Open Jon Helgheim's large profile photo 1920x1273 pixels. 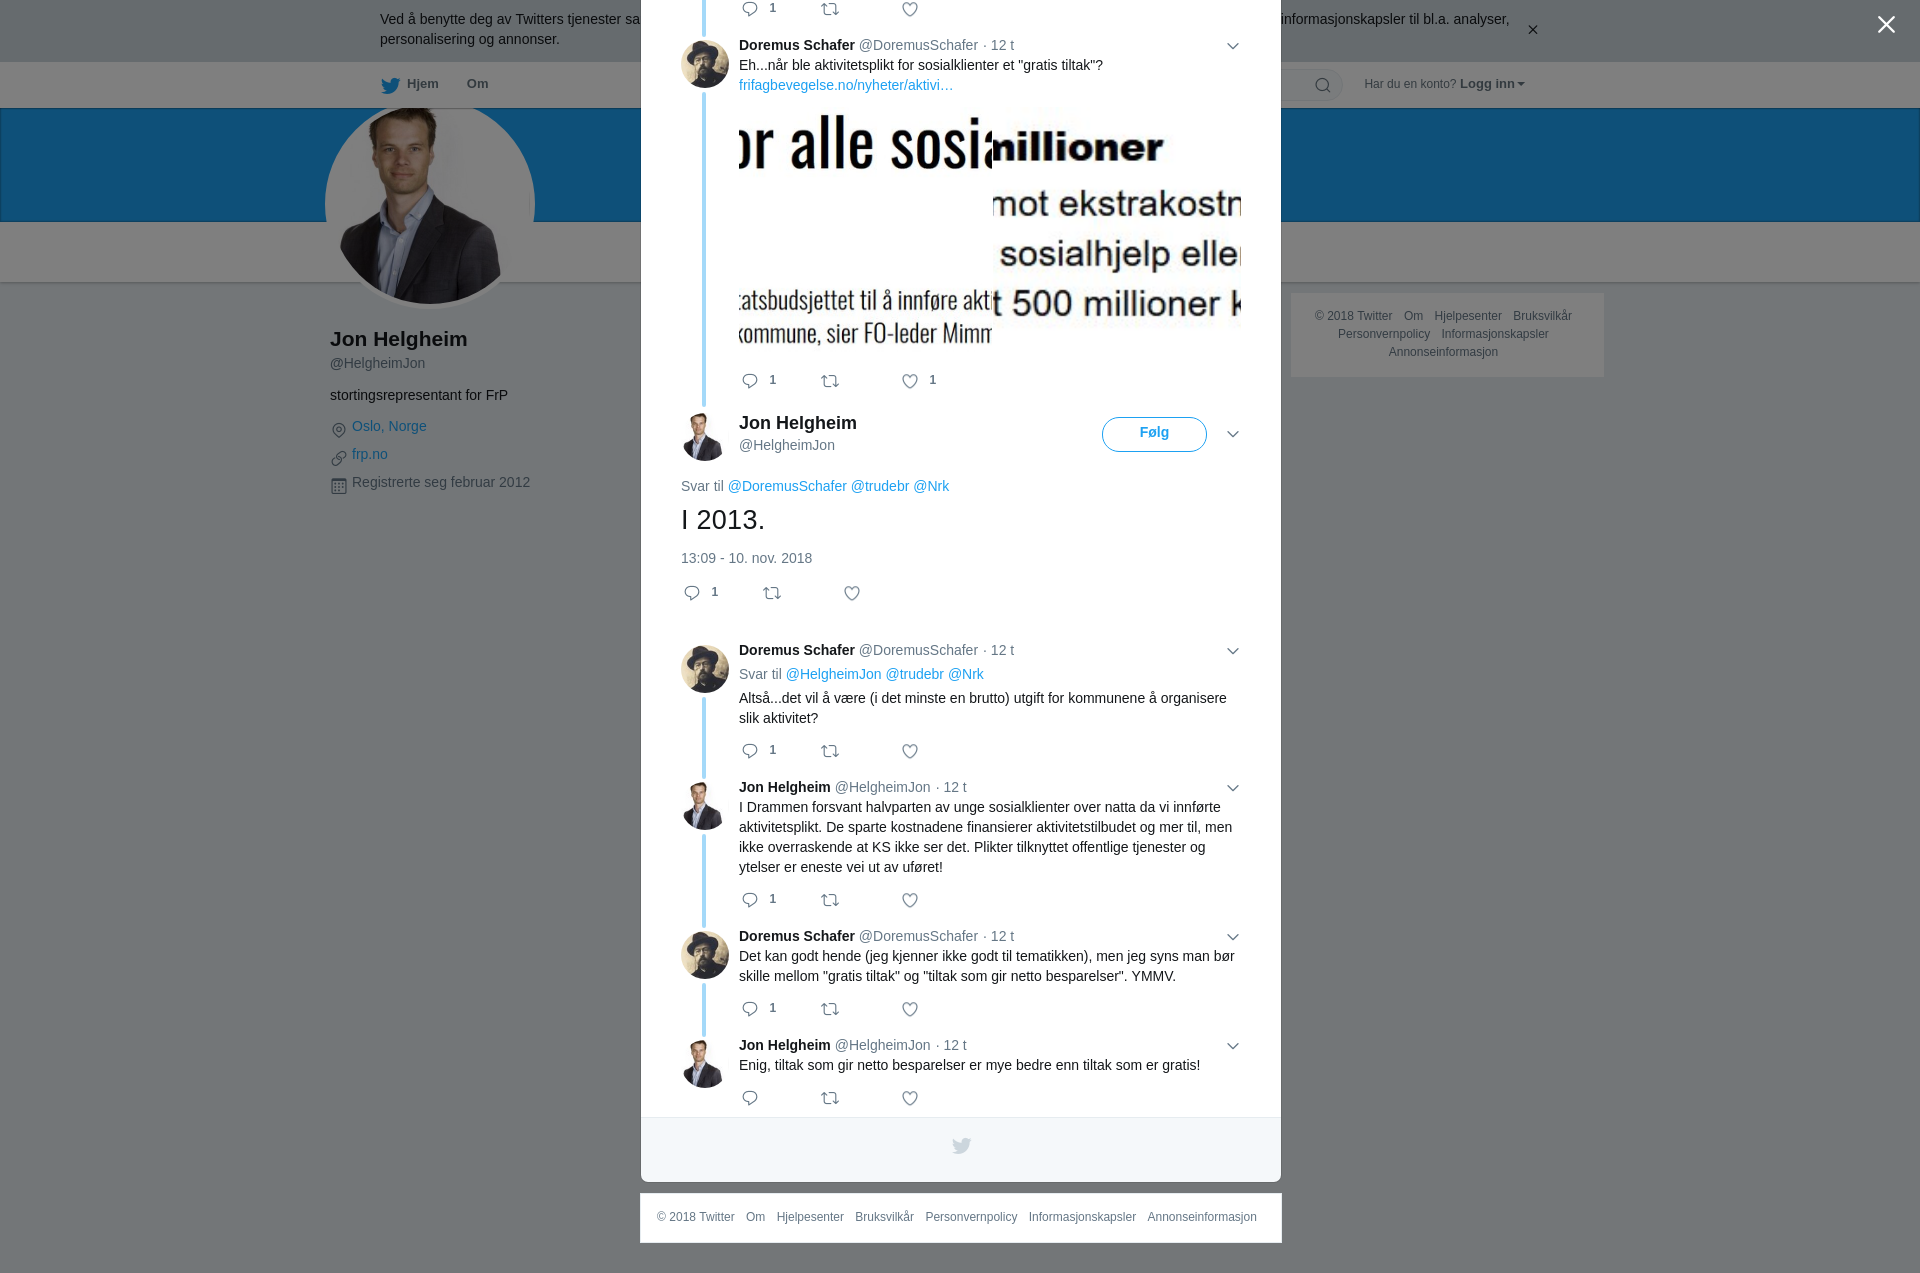(x=430, y=205)
